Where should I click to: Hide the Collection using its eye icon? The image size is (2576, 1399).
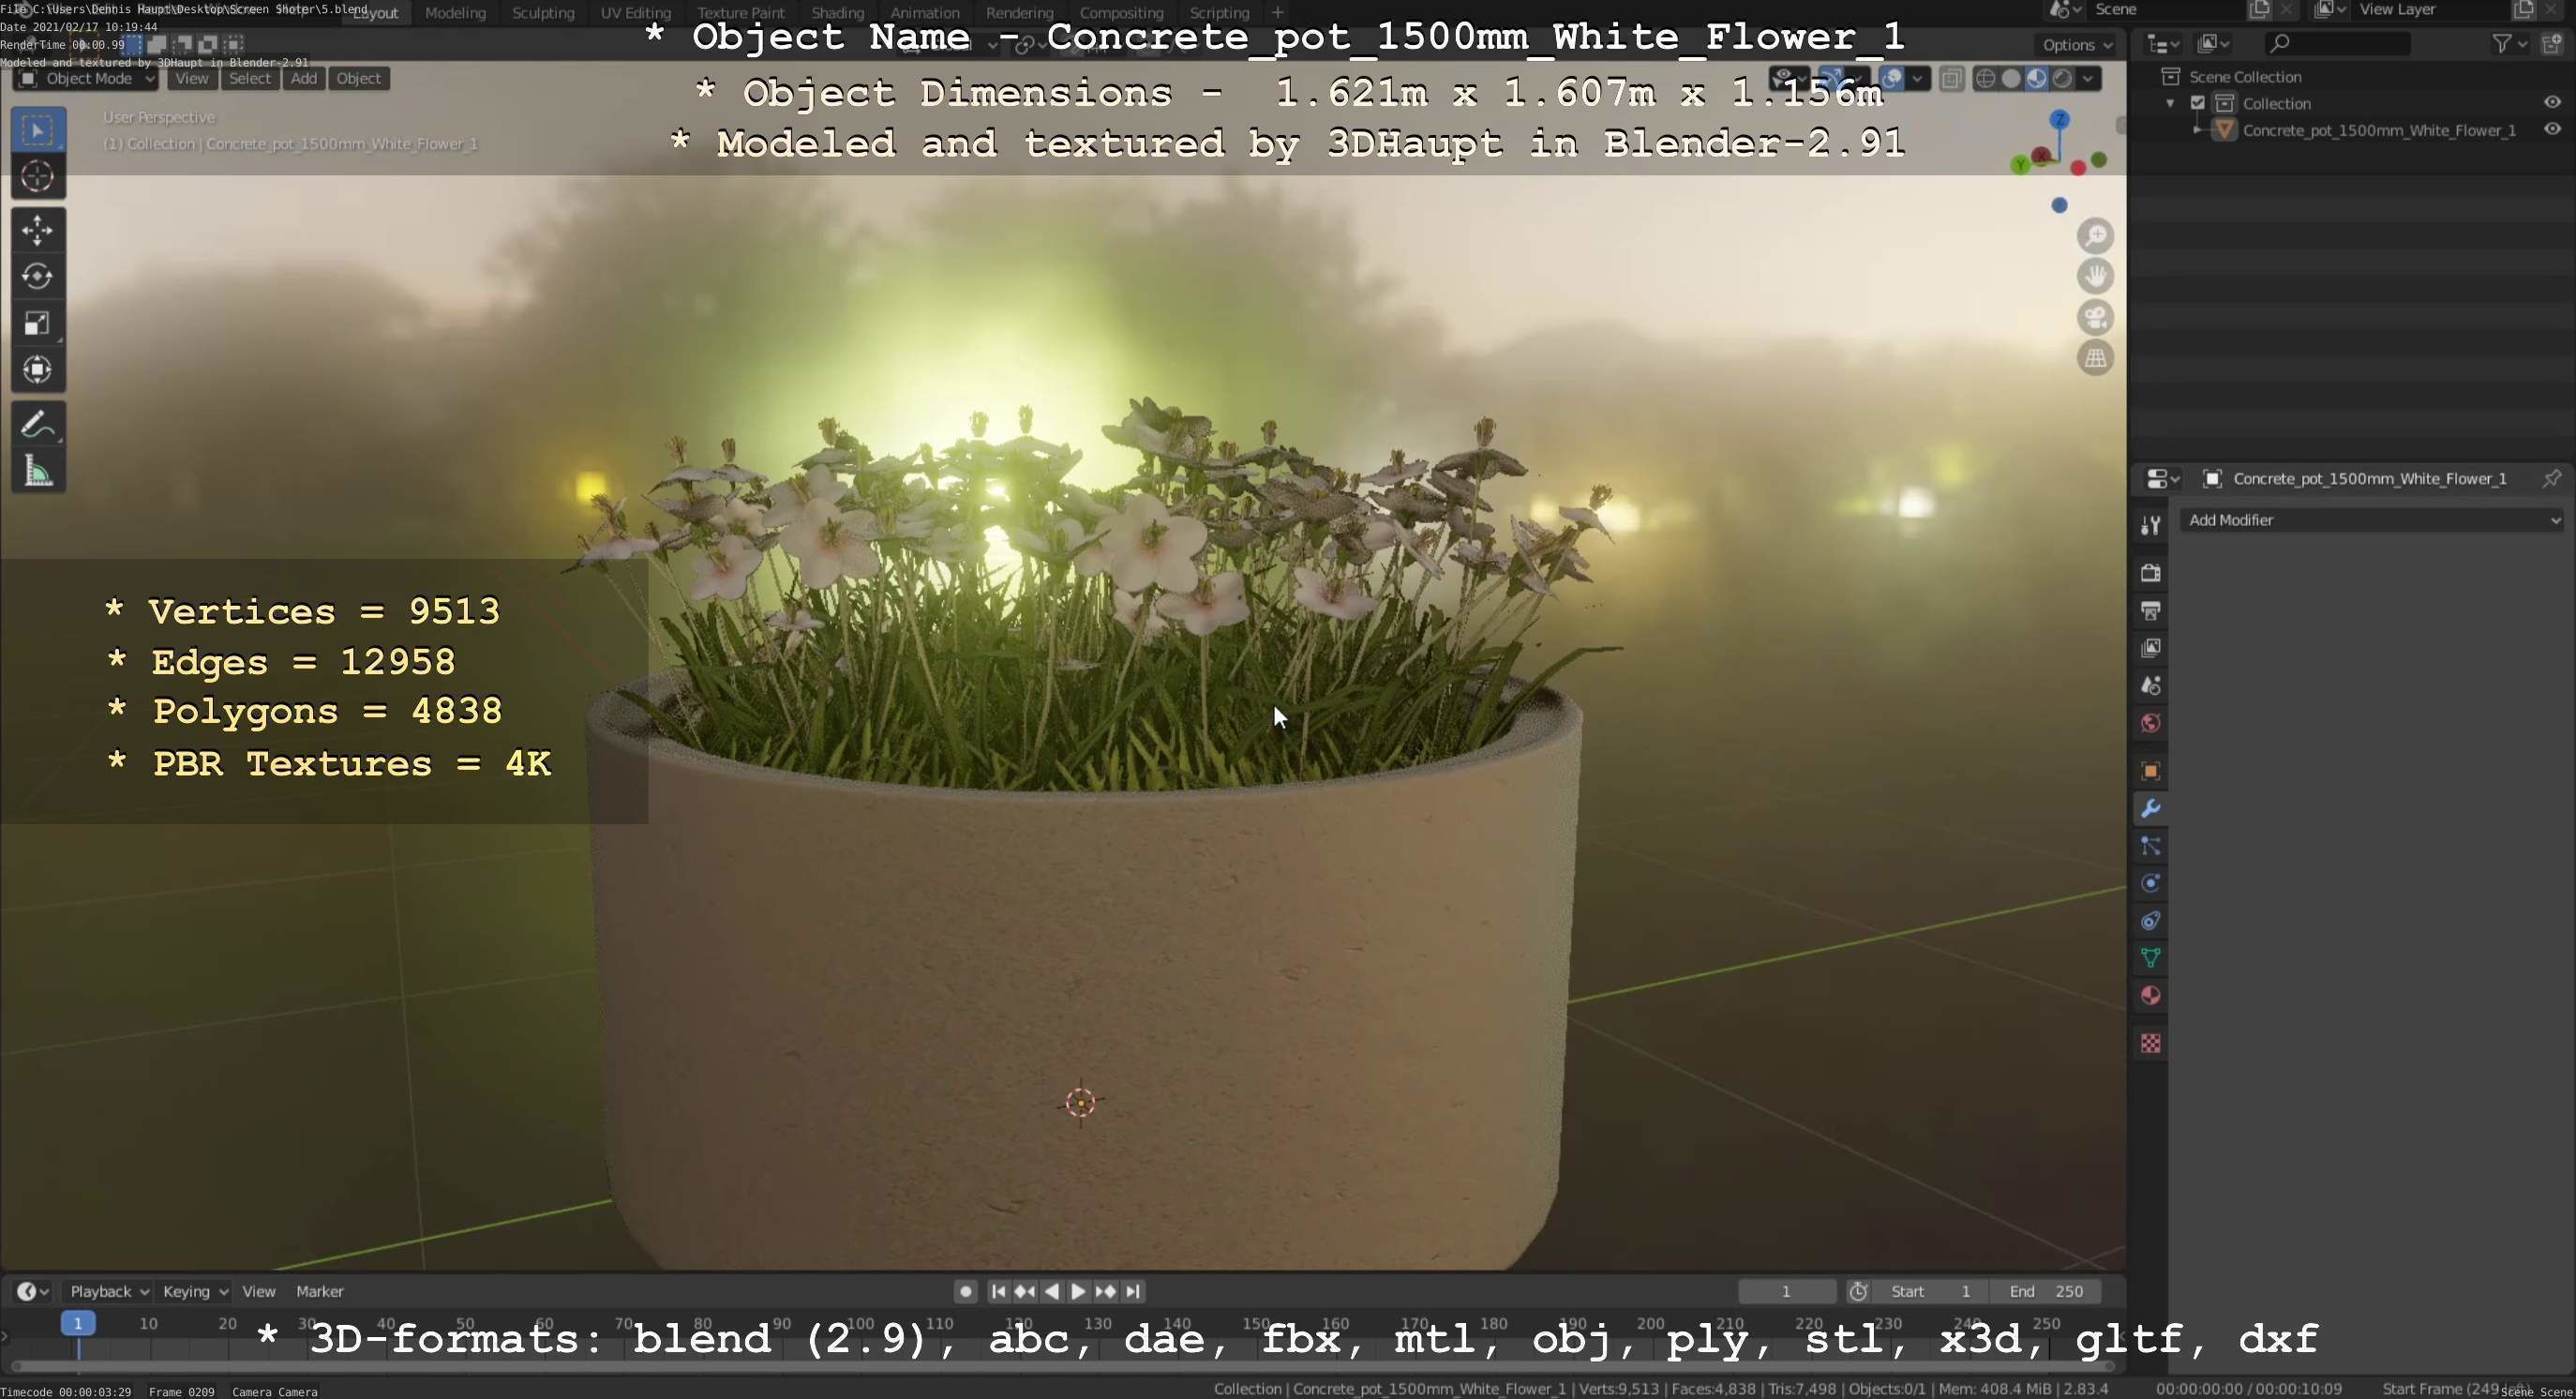2552,103
